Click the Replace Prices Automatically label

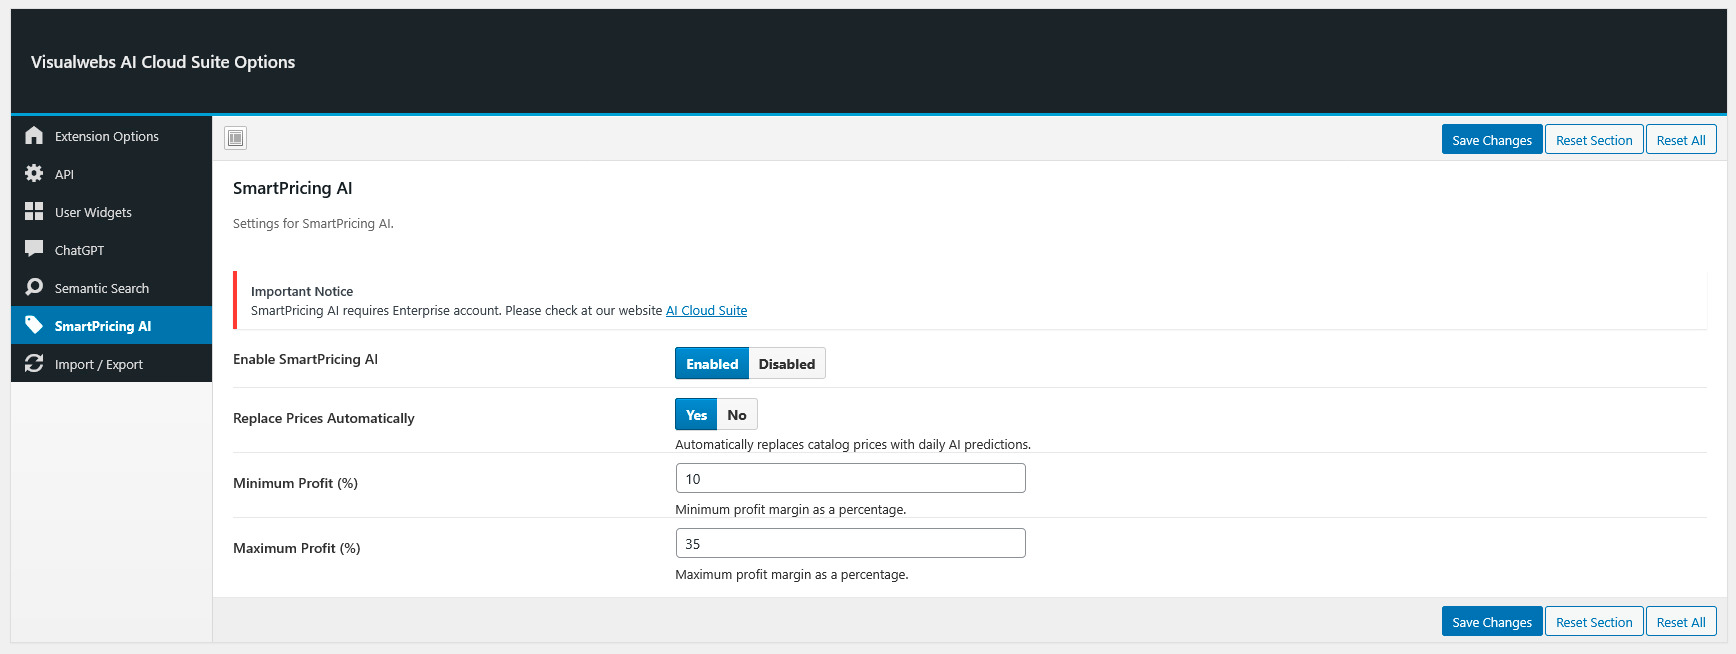tap(324, 419)
